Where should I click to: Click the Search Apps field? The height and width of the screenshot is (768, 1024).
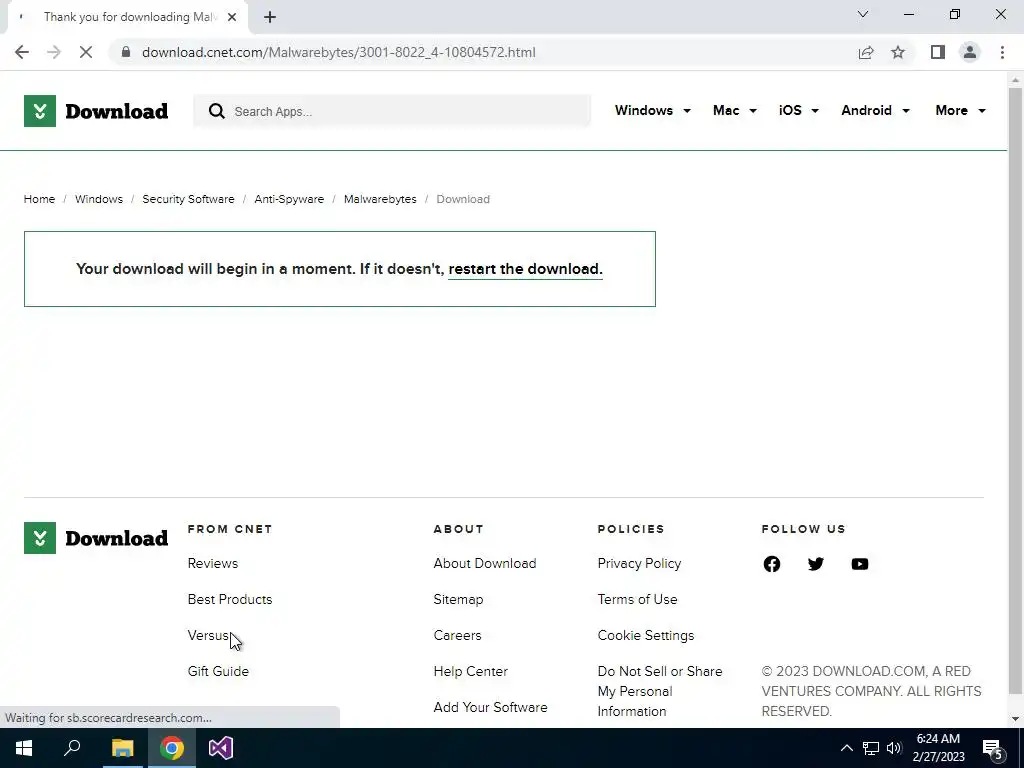tap(392, 111)
